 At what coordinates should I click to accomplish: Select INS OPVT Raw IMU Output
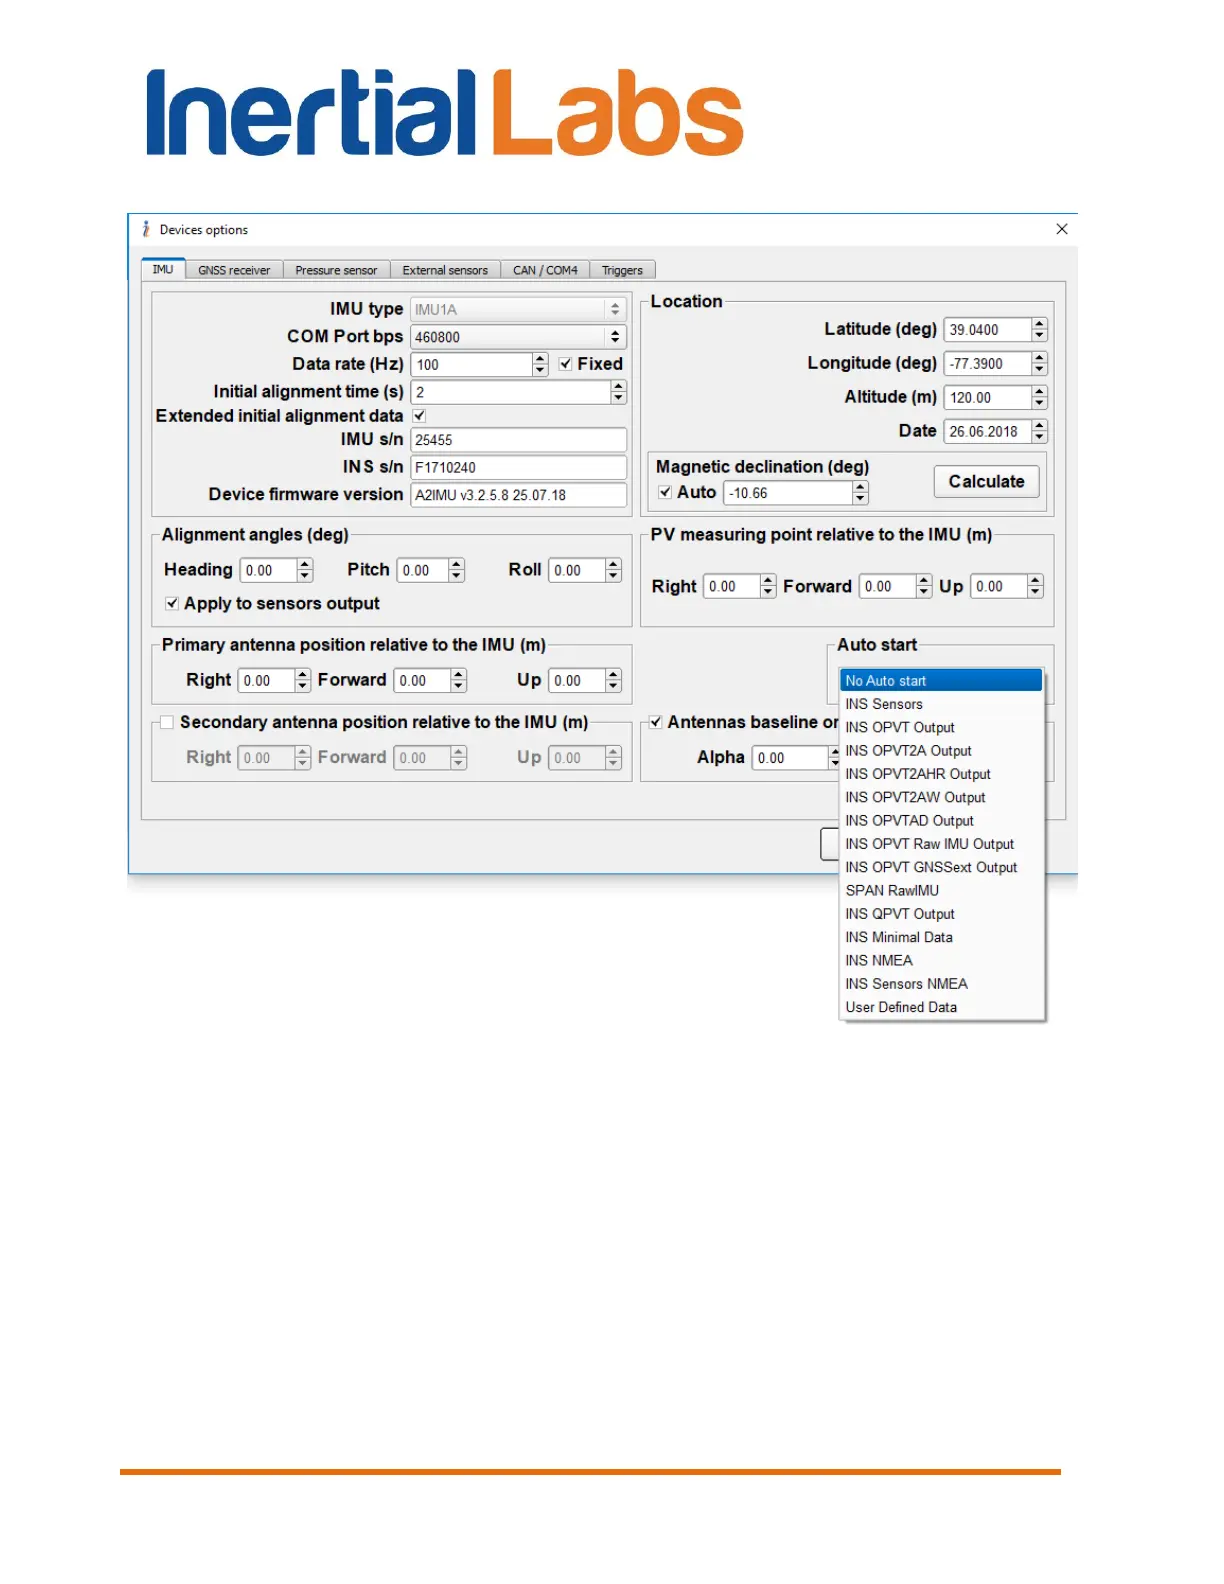pos(941,844)
